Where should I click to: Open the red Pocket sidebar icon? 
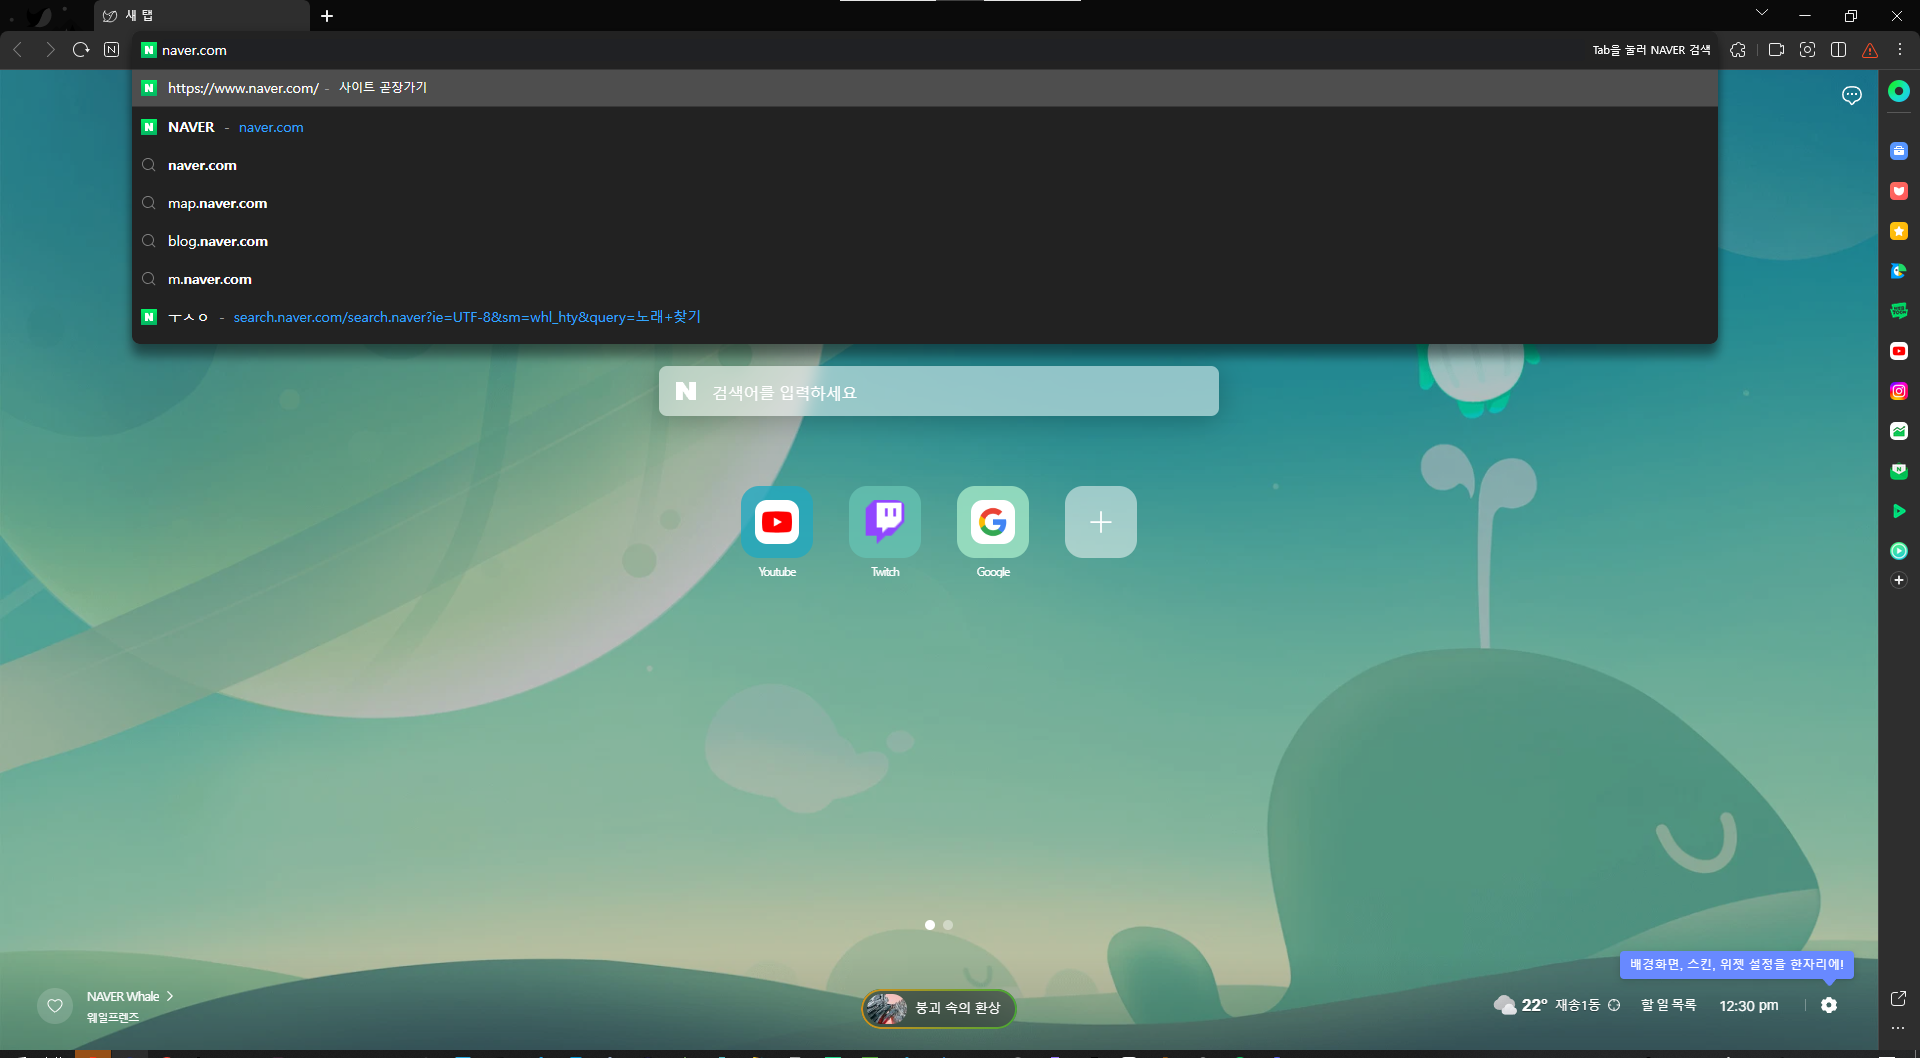(1899, 191)
